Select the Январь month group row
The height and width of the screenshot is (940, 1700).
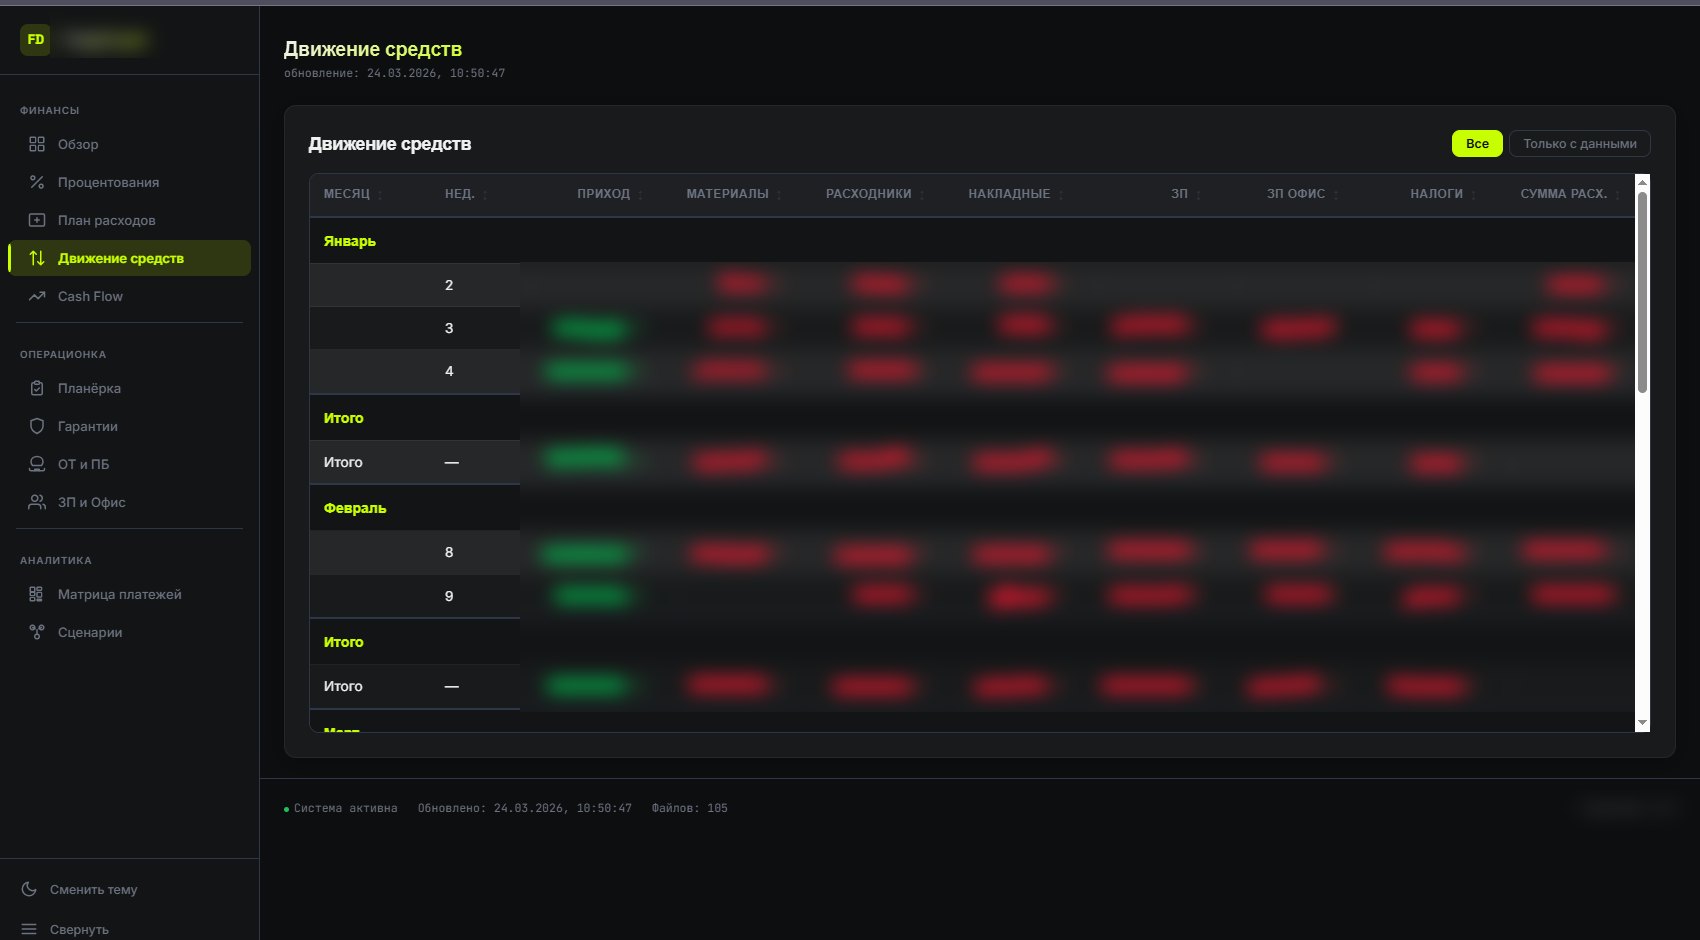click(972, 241)
